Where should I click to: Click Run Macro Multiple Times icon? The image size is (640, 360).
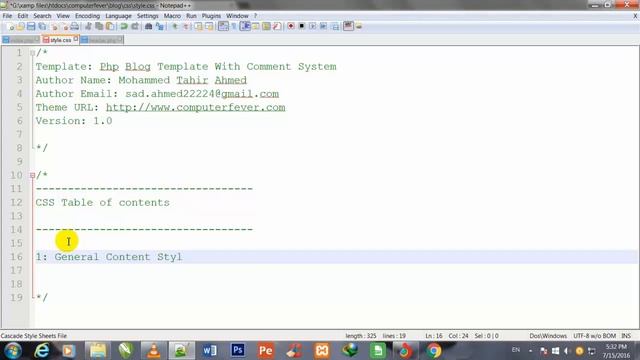323,26
